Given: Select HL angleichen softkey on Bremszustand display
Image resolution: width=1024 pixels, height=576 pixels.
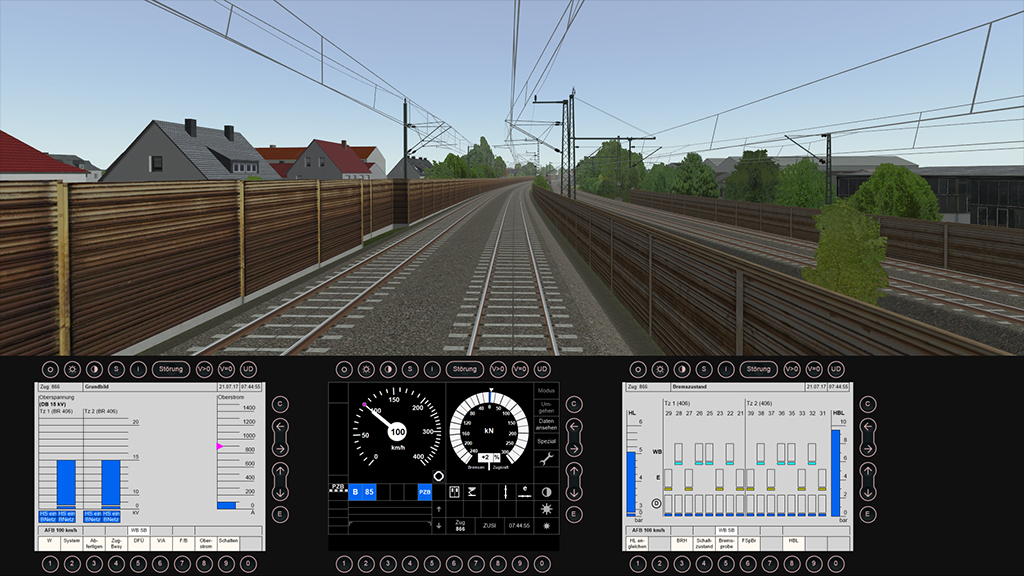Looking at the screenshot, I should (x=637, y=543).
